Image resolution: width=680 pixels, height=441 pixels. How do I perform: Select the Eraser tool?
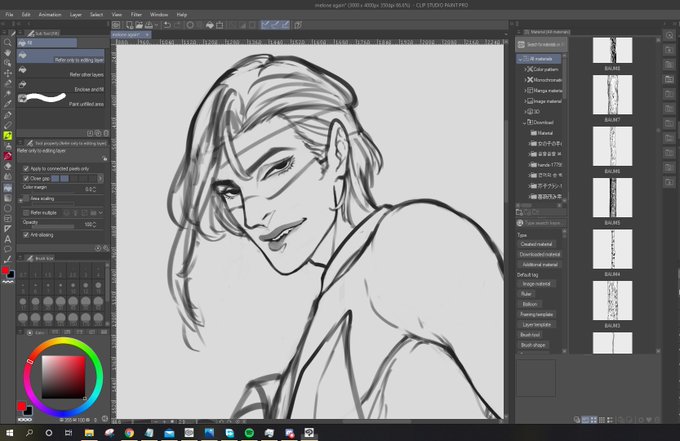7,167
